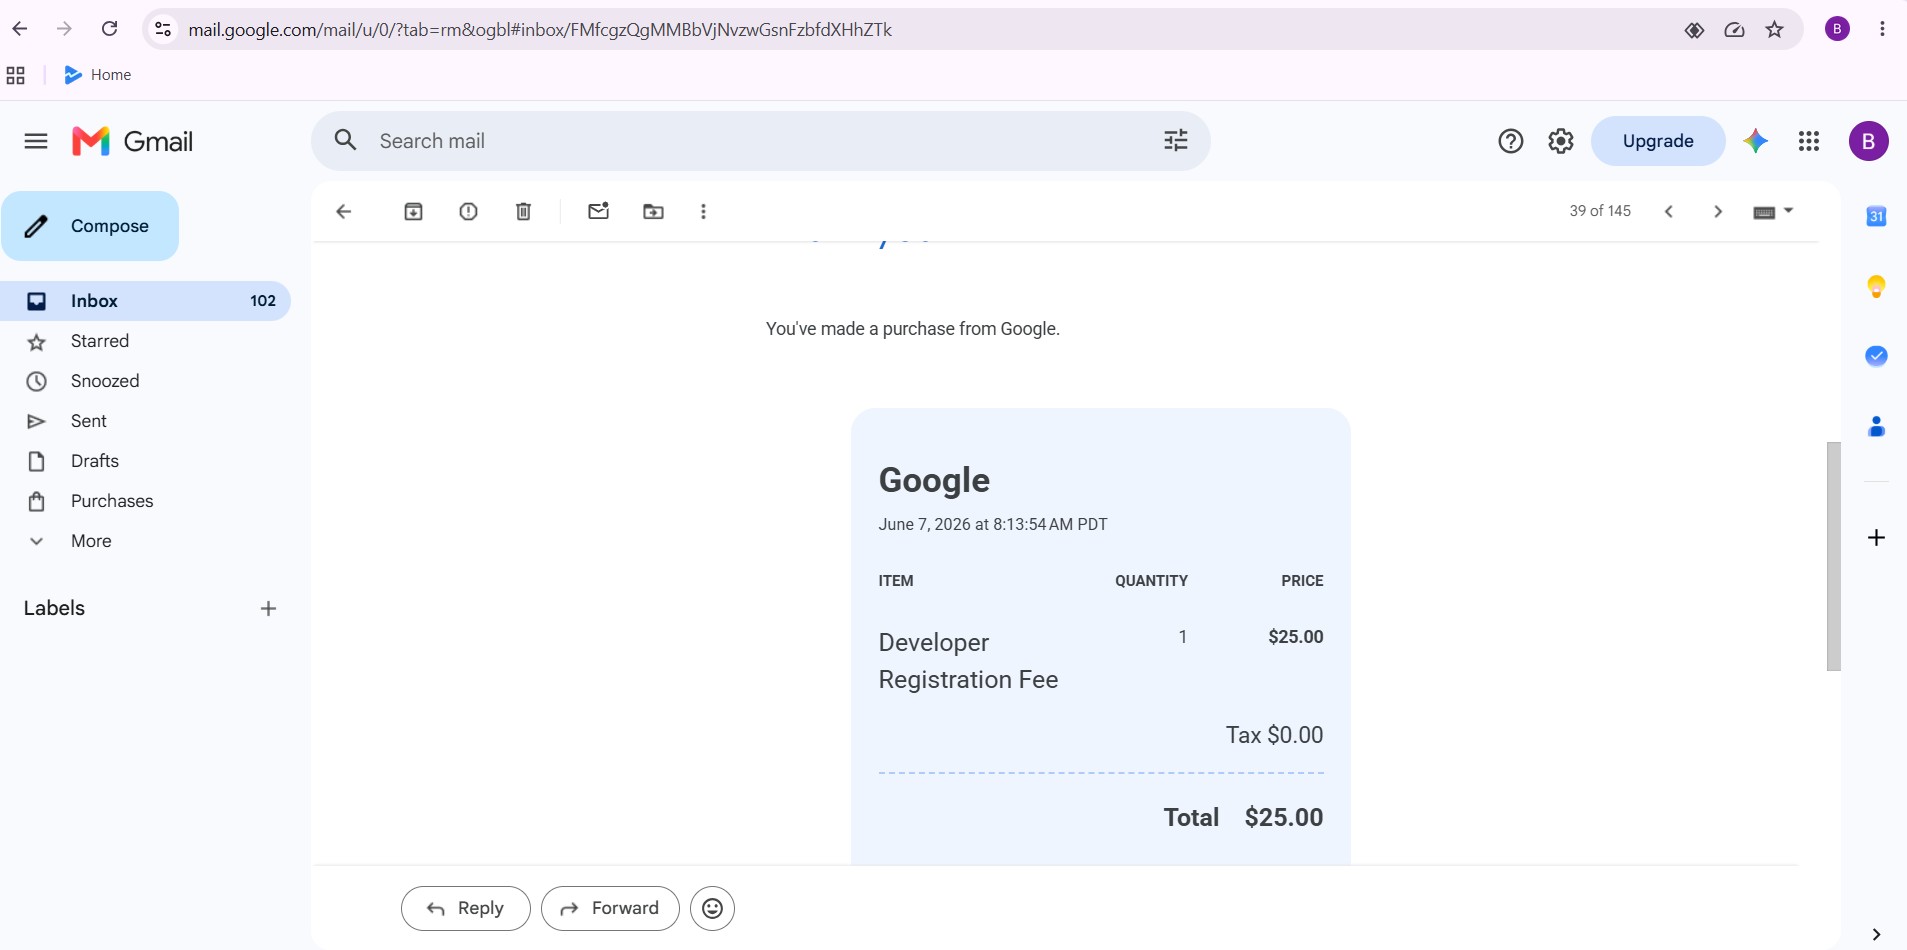Viewport: 1907px width, 950px height.
Task: Click in the Search mail field
Action: click(x=760, y=141)
